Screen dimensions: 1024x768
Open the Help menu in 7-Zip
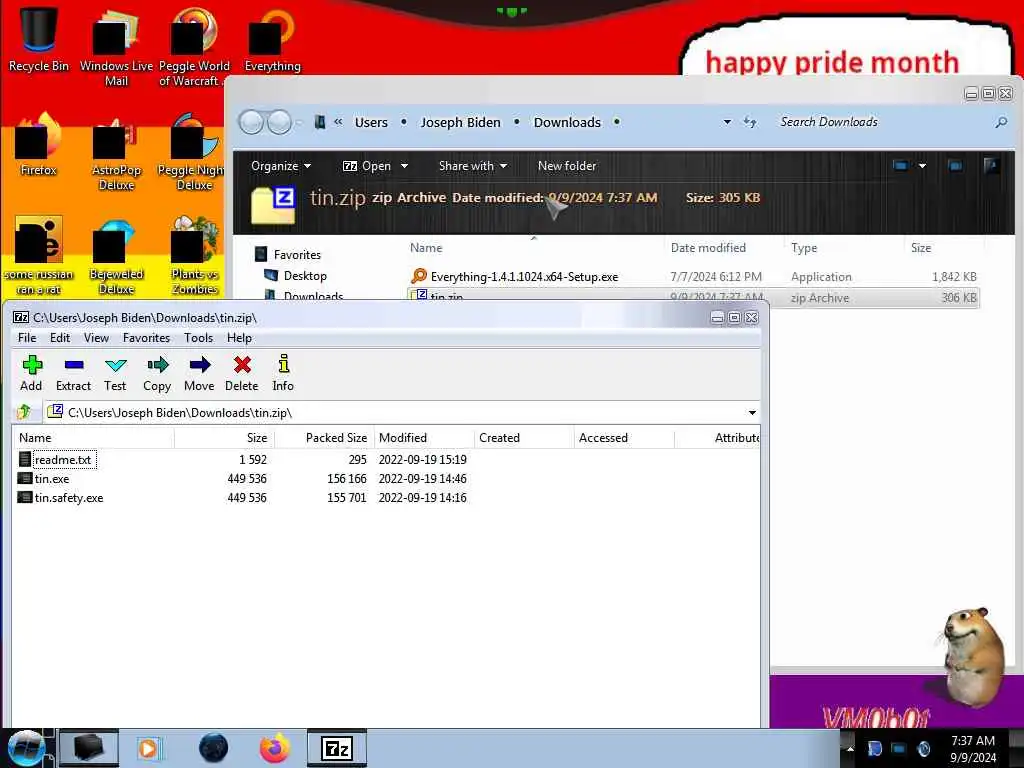pos(239,338)
